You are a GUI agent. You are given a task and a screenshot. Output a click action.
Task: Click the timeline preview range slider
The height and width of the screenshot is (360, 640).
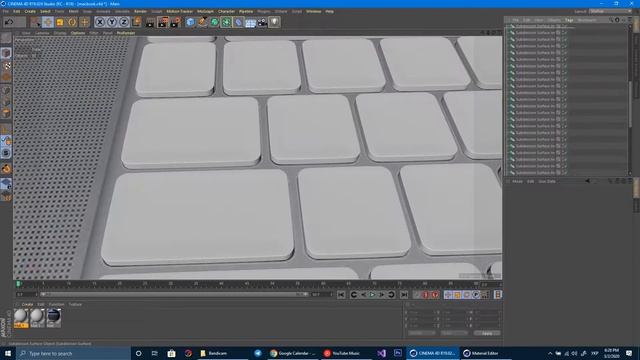point(175,294)
